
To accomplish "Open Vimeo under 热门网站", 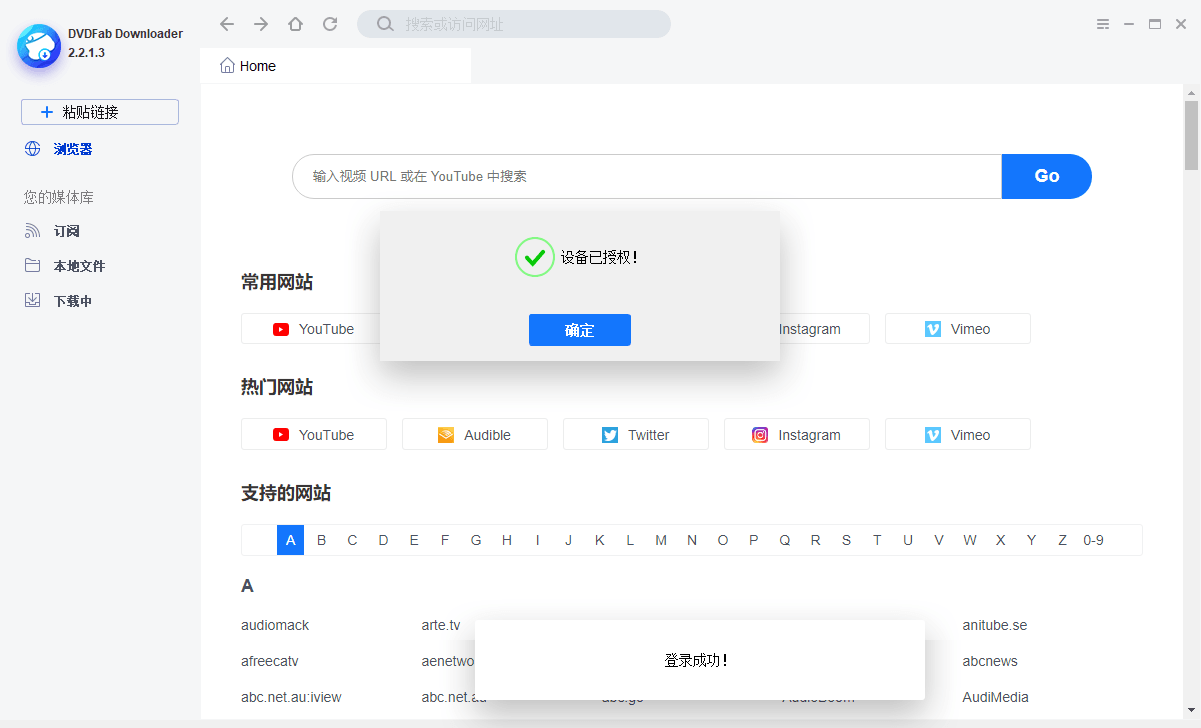I will tap(957, 435).
